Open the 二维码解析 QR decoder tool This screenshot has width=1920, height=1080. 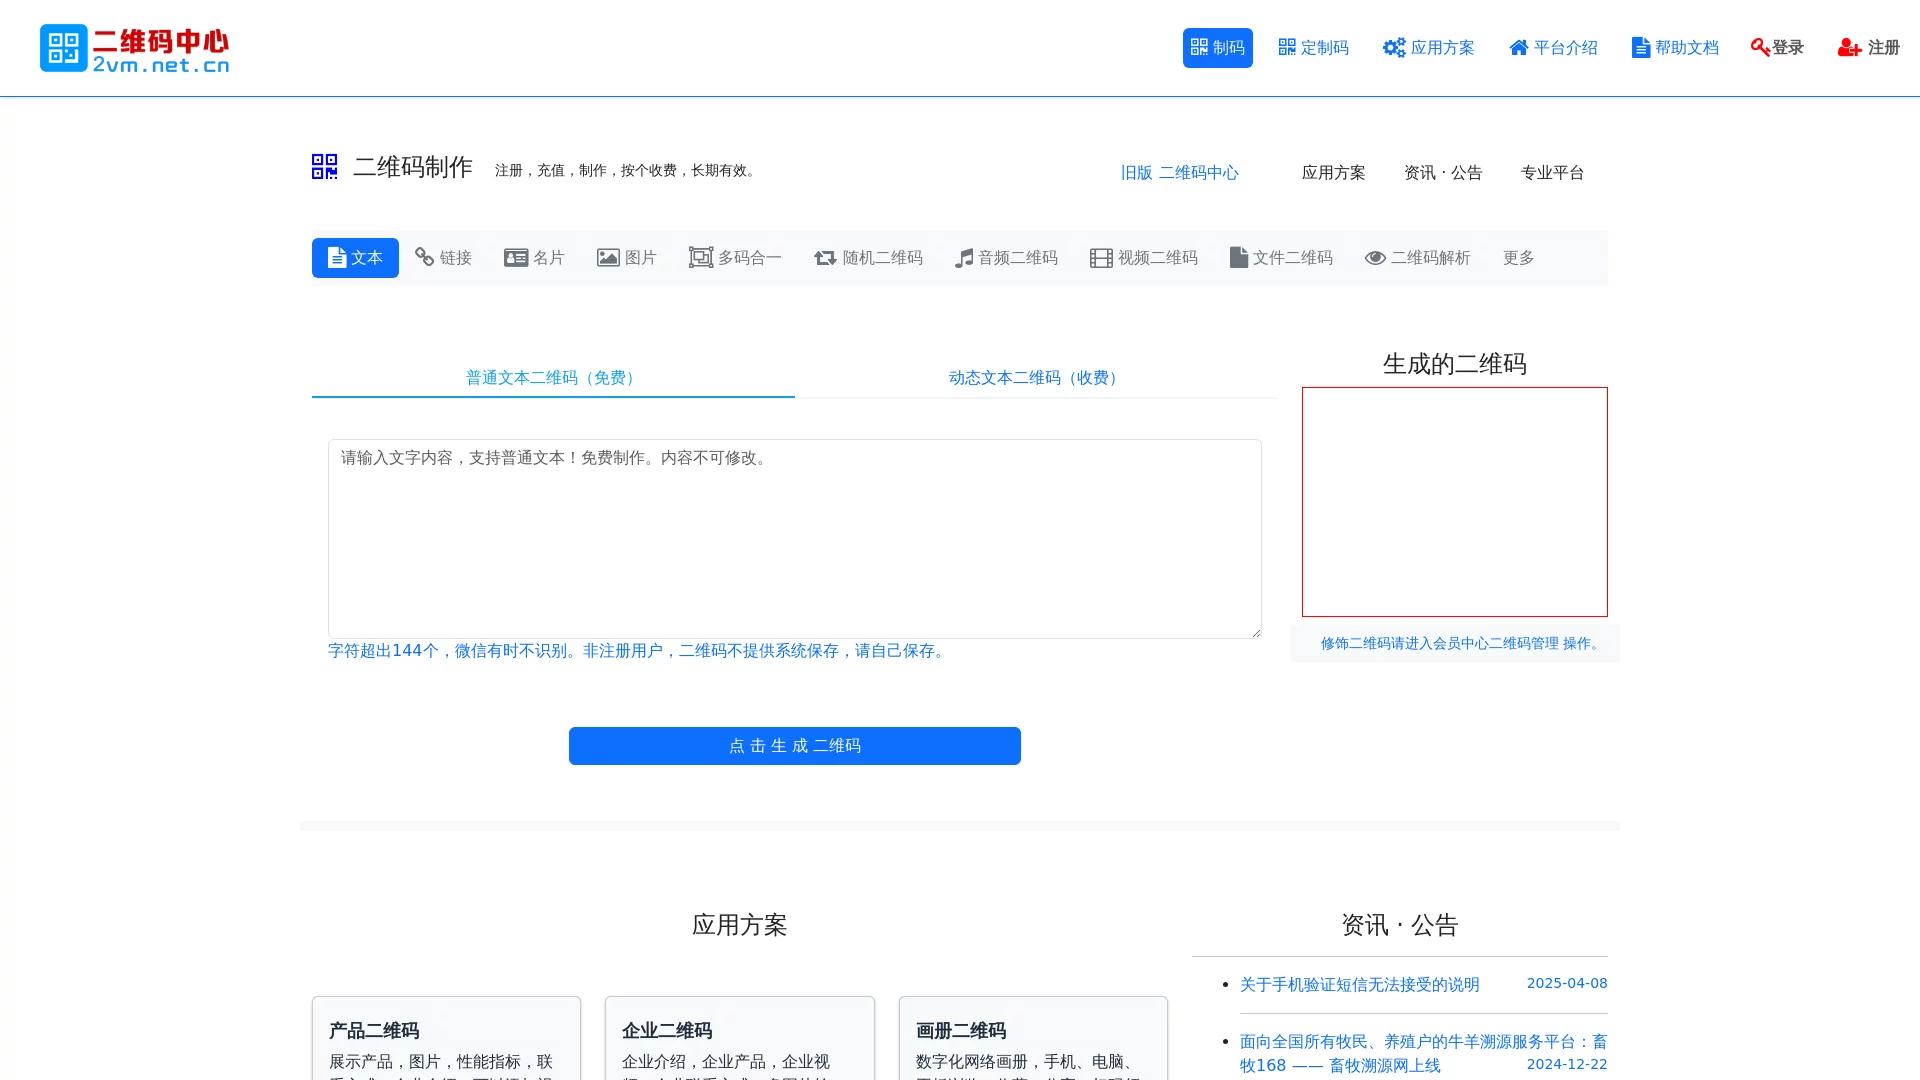(1417, 257)
